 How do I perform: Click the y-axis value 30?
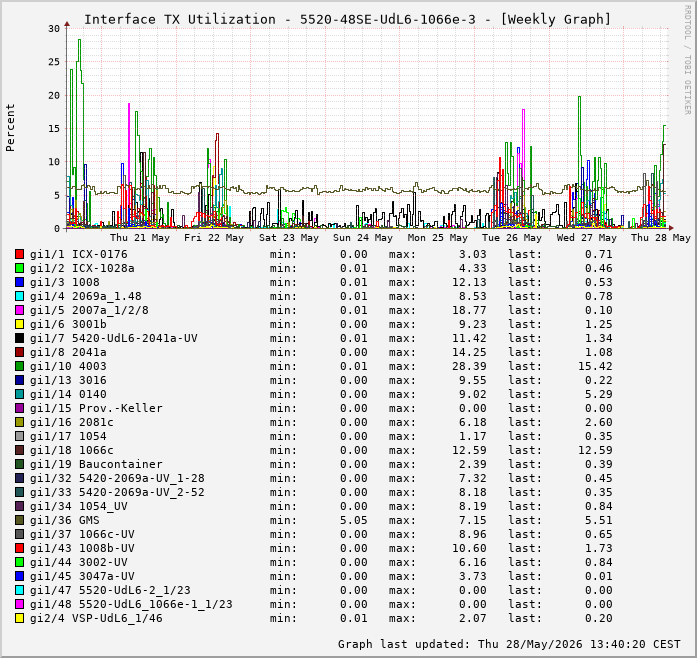pyautogui.click(x=54, y=28)
